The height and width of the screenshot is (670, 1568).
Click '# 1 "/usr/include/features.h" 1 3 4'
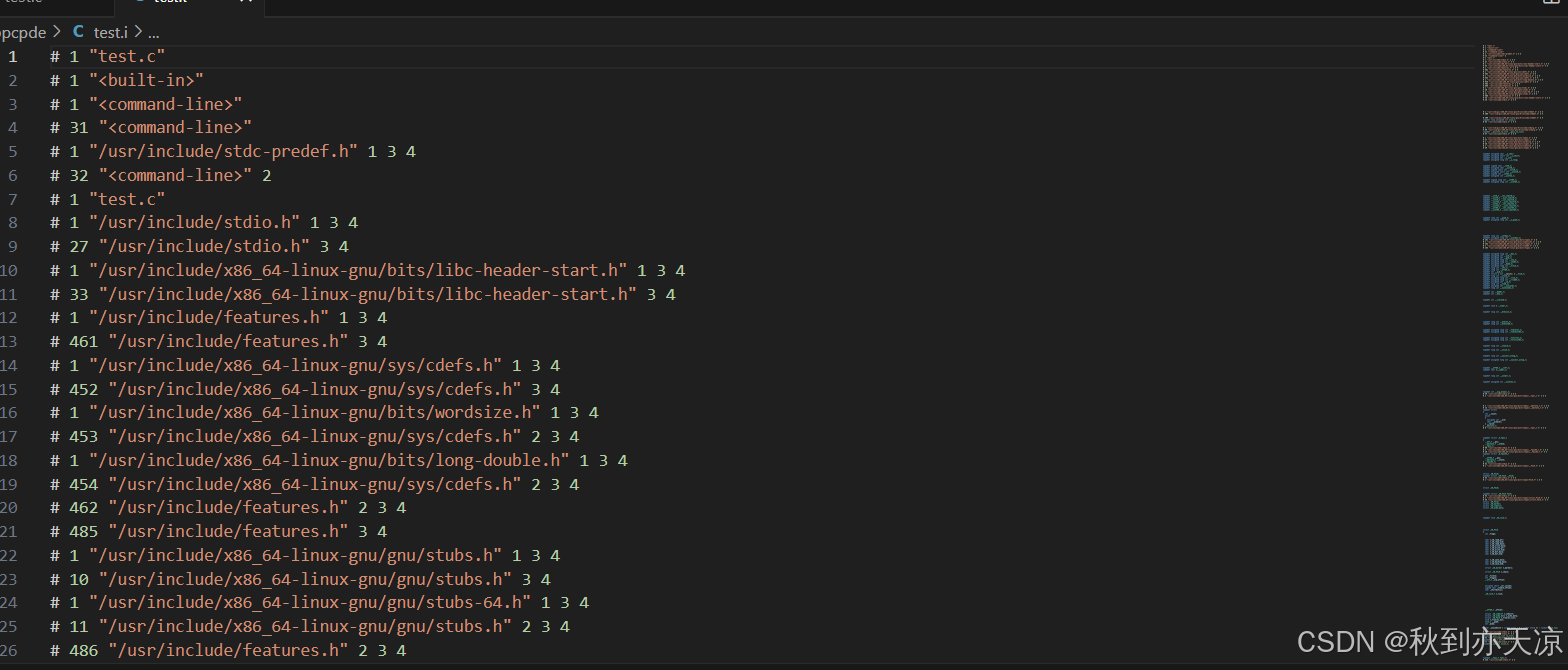click(x=218, y=318)
